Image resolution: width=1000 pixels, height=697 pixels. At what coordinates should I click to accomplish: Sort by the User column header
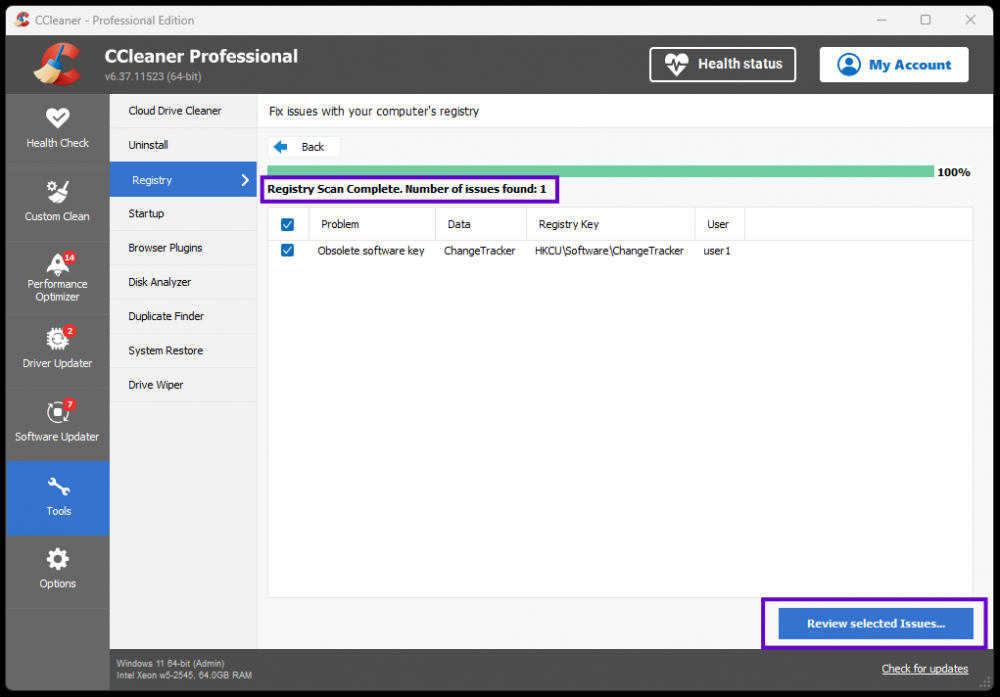click(x=719, y=224)
